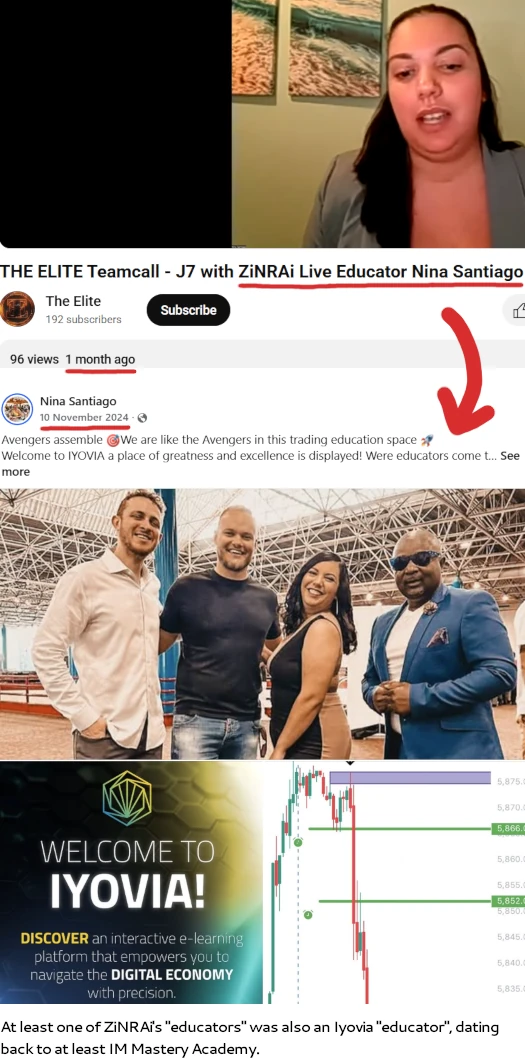Click the green 5,866 price label
This screenshot has height=1059, width=525.
pos(510,828)
